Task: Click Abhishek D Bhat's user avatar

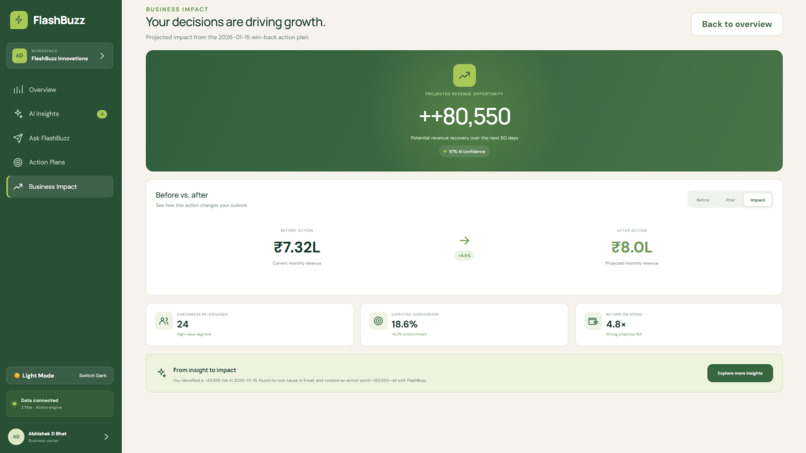Action: [x=16, y=437]
